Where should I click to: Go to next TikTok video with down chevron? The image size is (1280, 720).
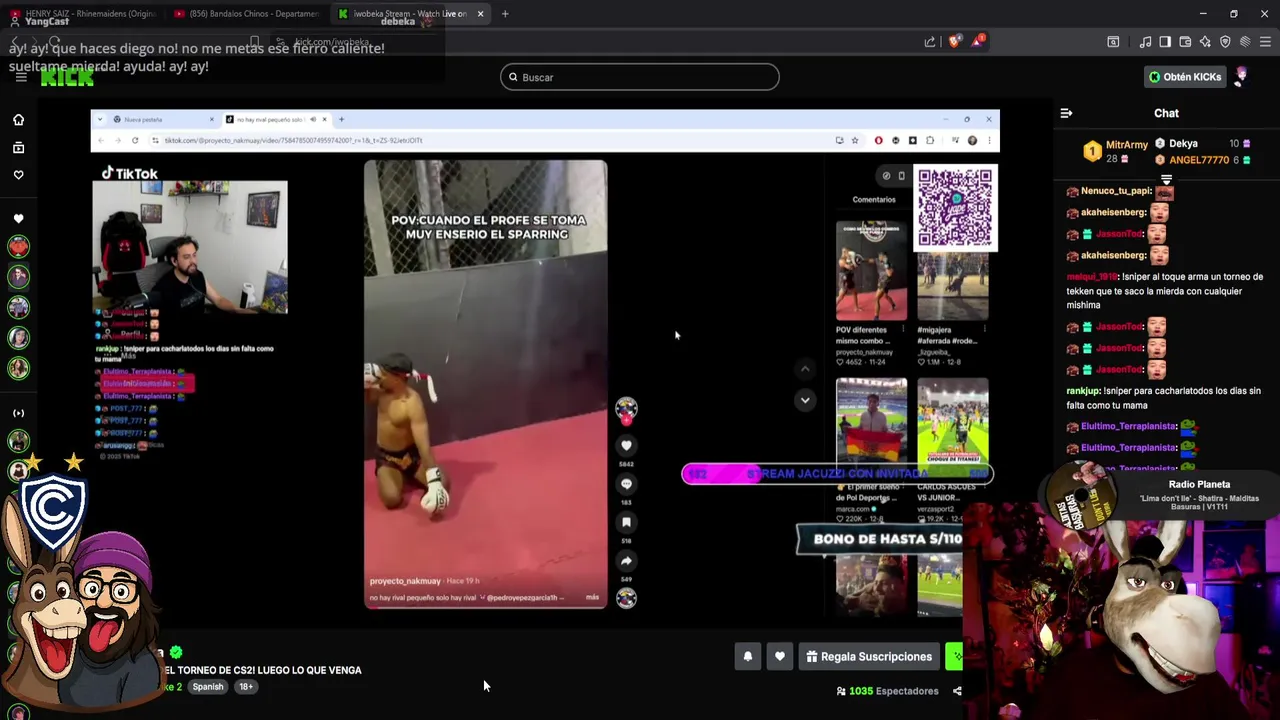pos(805,400)
